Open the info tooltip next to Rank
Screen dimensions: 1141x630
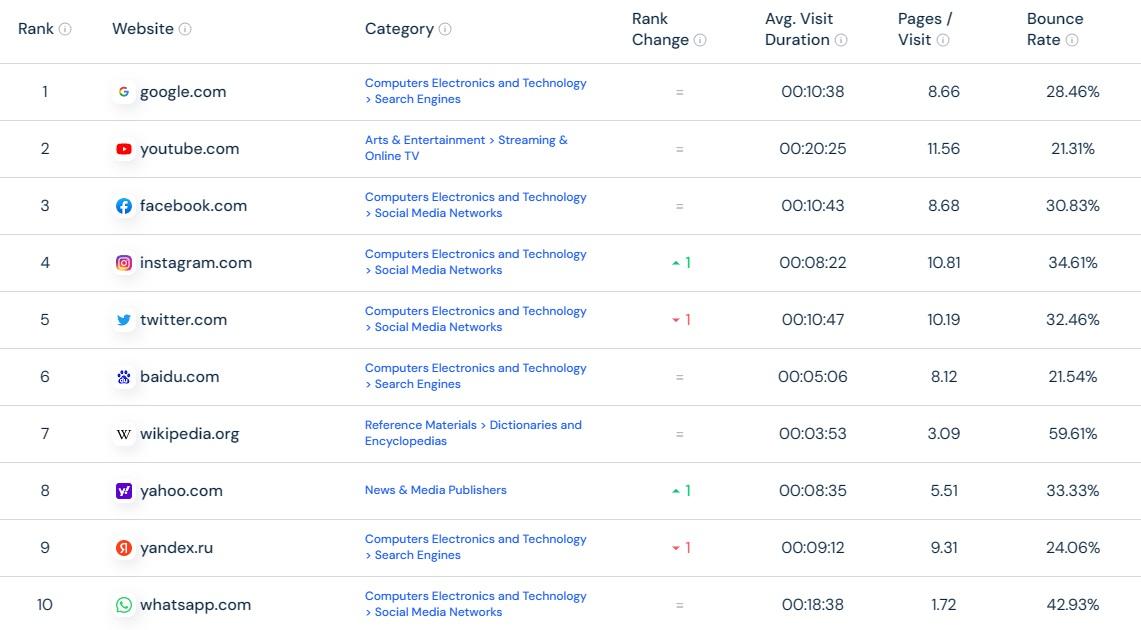[66, 29]
